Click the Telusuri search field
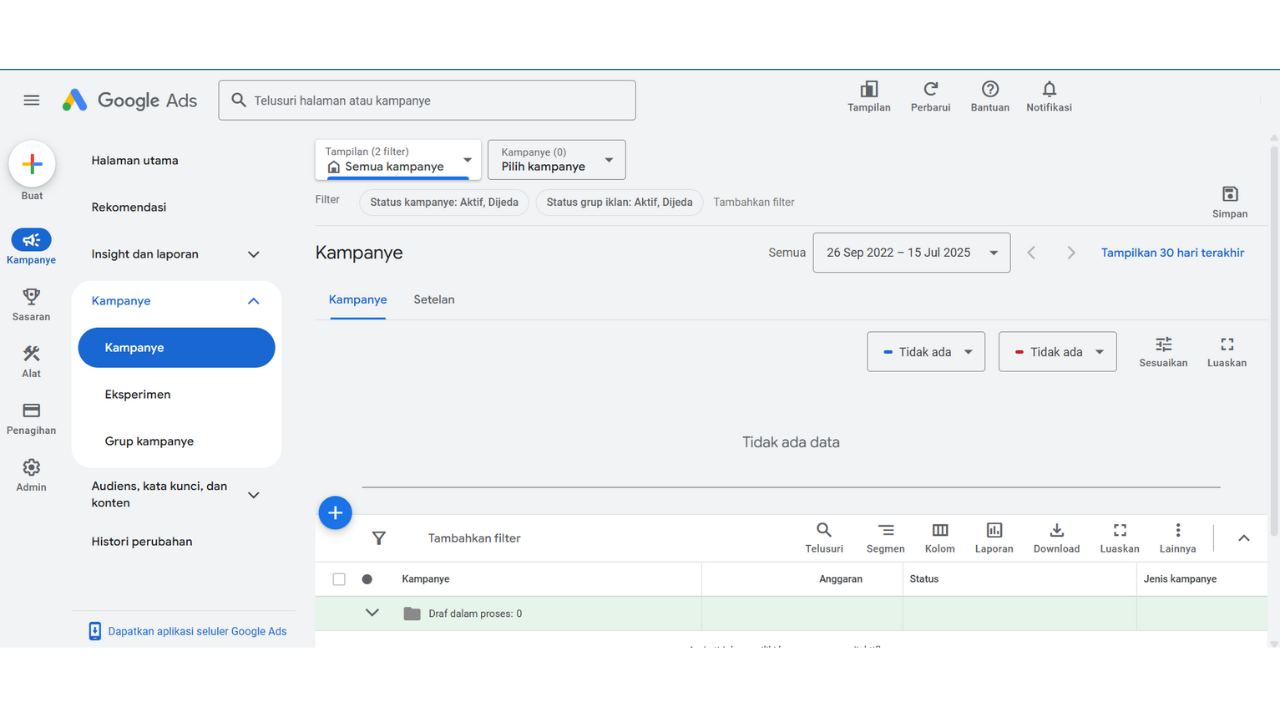The height and width of the screenshot is (720, 1280). pyautogui.click(x=427, y=100)
